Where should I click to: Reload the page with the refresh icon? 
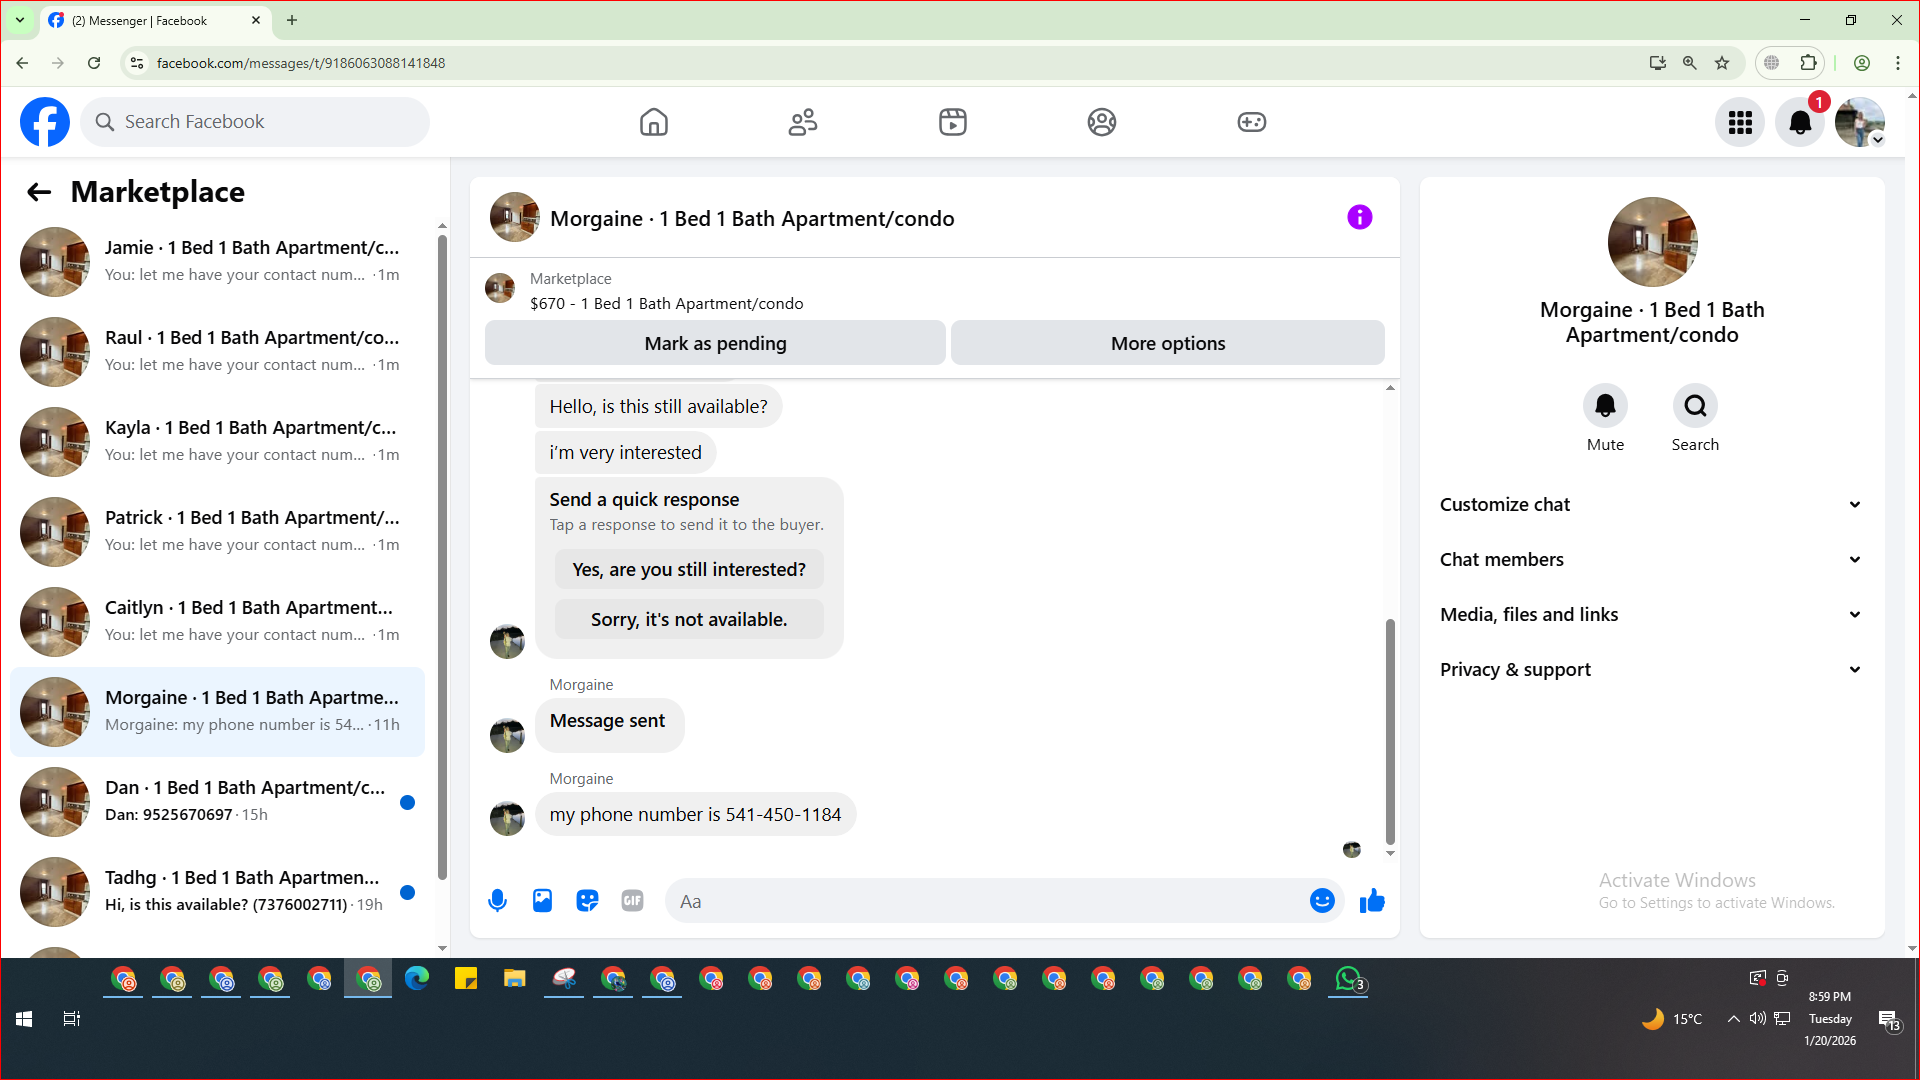[x=94, y=63]
